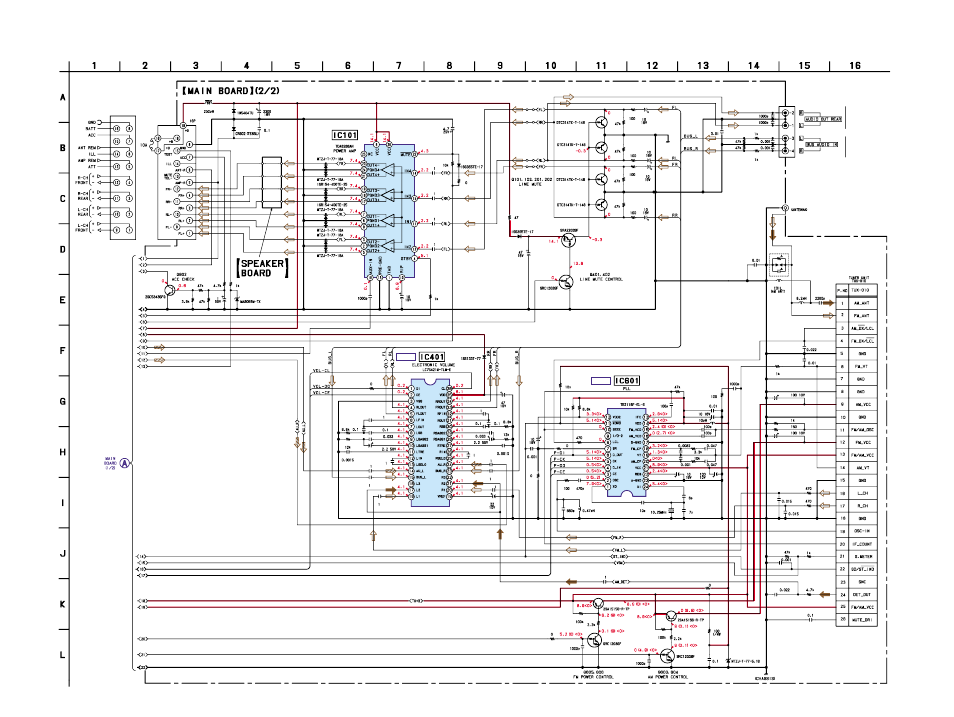
Task: Click the ACC CHECK transistor caption
Action: click(184, 277)
